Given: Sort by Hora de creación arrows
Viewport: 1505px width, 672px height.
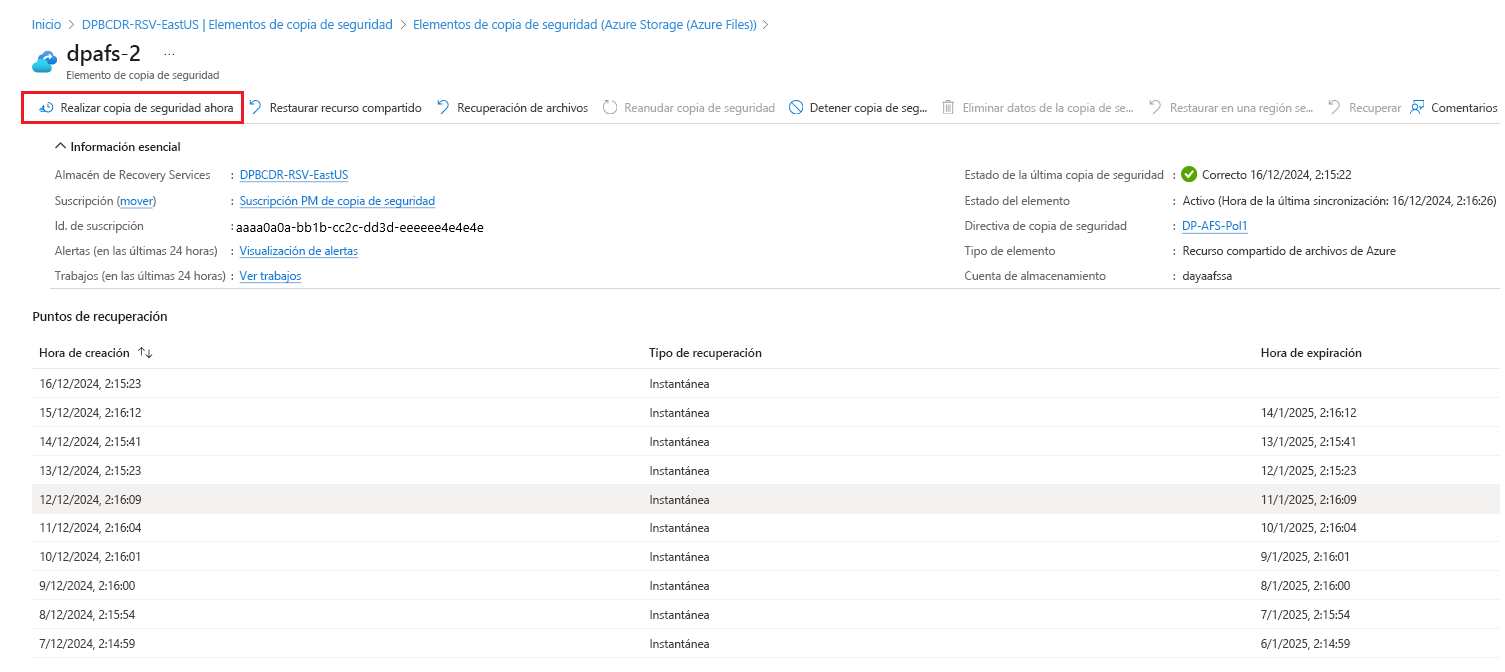Looking at the screenshot, I should (x=145, y=353).
